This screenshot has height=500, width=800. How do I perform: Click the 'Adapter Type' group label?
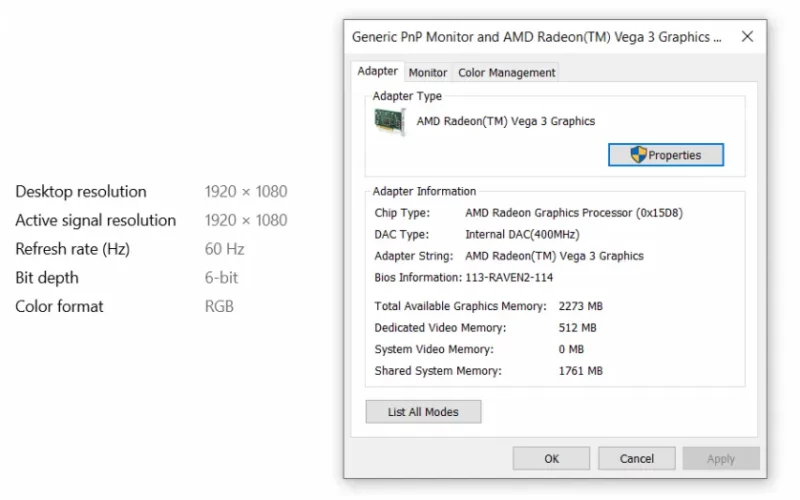[407, 96]
